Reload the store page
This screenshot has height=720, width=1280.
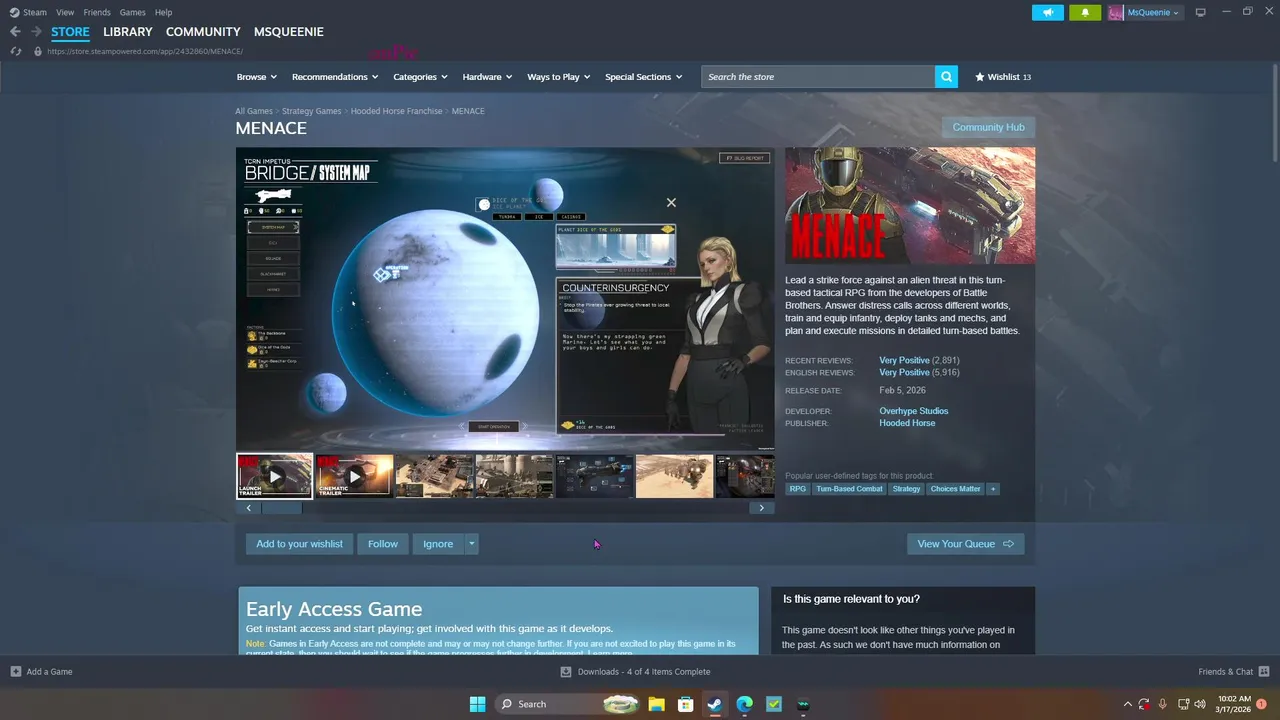[x=15, y=51]
